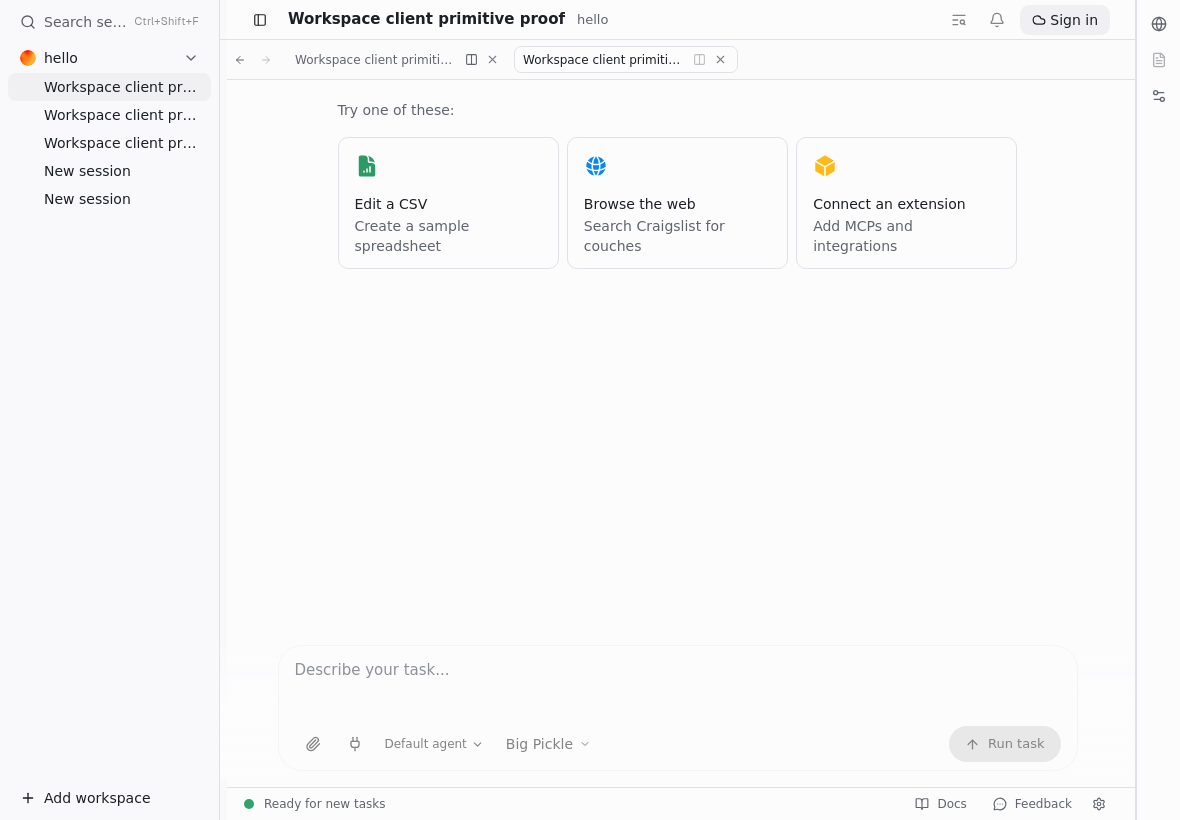Click the blue globe Browse icon
1180x820 pixels.
point(596,166)
